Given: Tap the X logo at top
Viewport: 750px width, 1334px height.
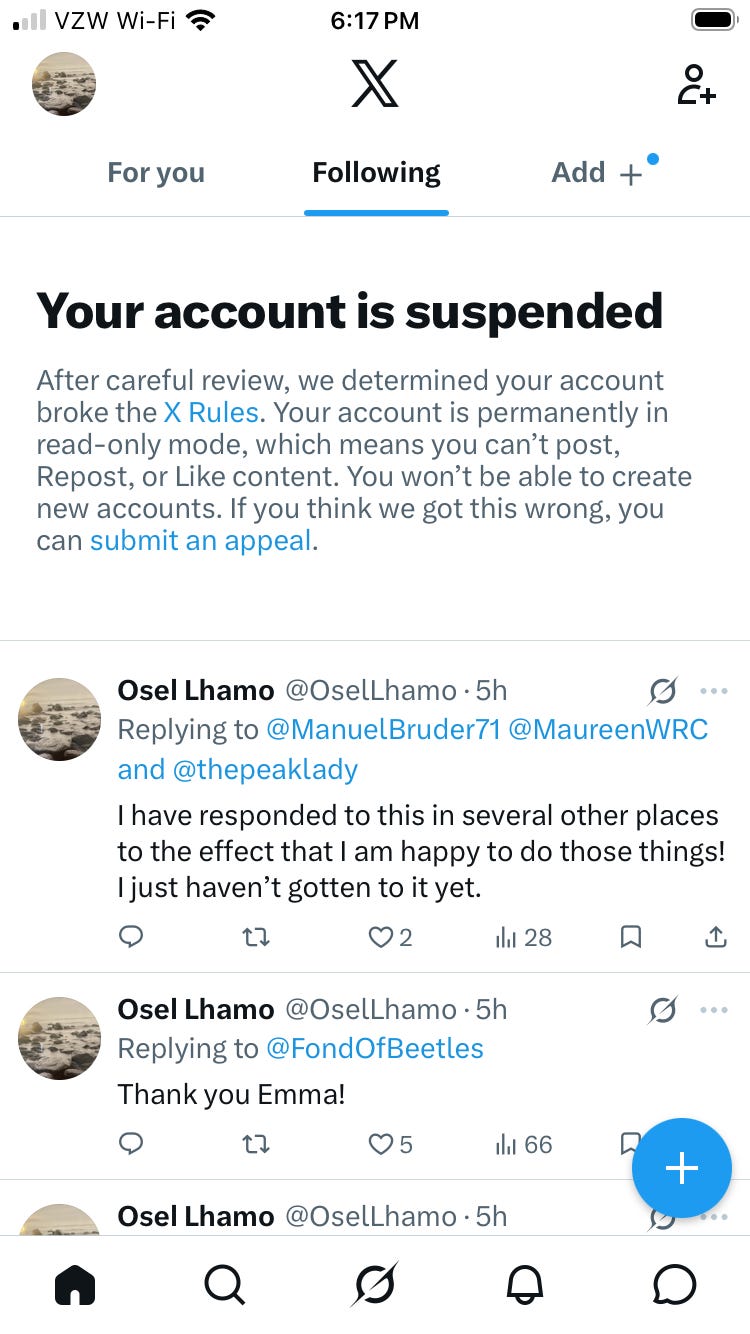Looking at the screenshot, I should click(375, 84).
